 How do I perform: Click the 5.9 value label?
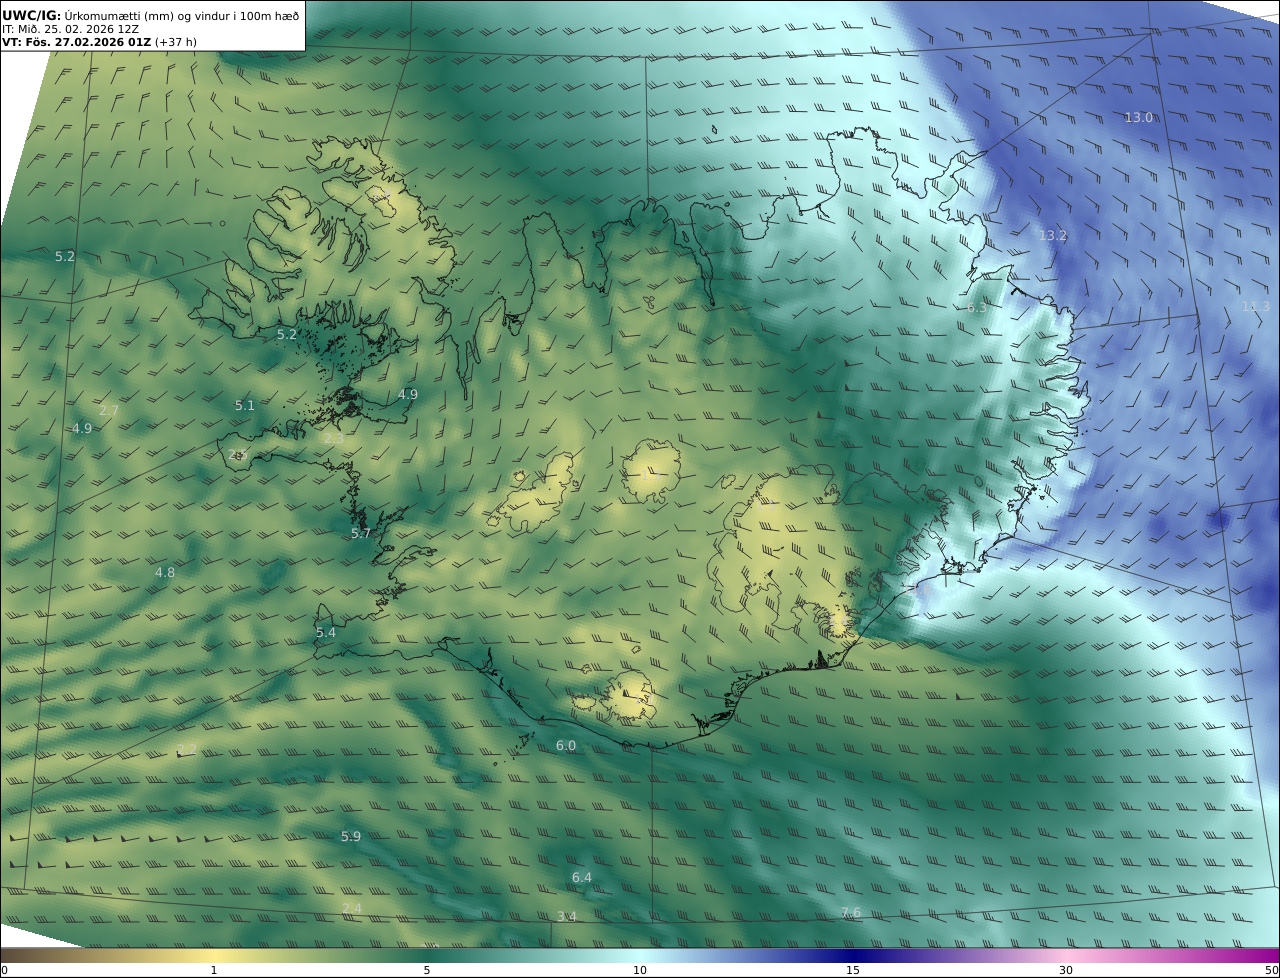pos(351,836)
